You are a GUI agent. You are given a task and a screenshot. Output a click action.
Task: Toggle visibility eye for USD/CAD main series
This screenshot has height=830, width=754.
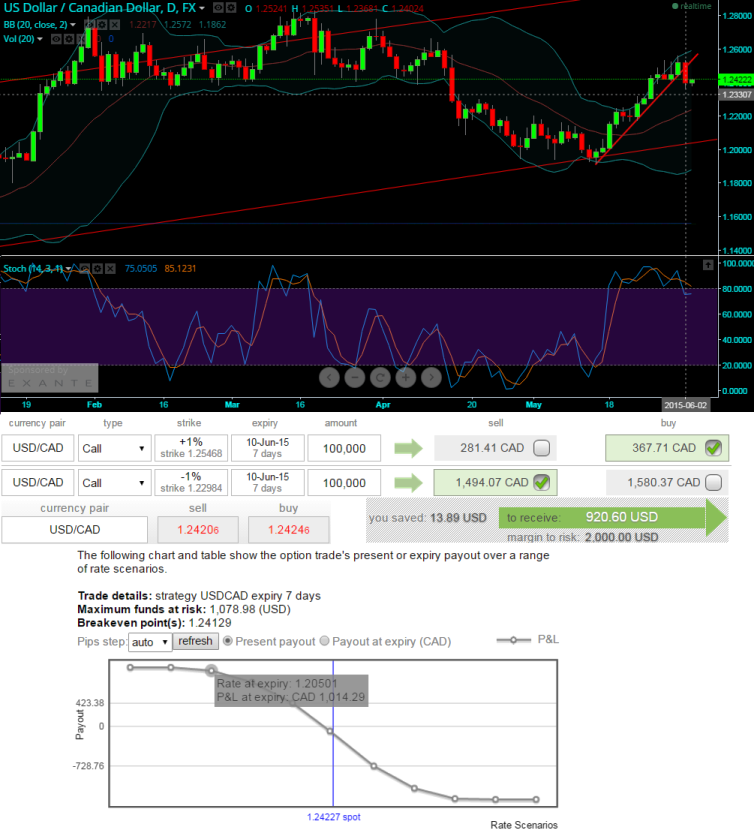[x=218, y=8]
